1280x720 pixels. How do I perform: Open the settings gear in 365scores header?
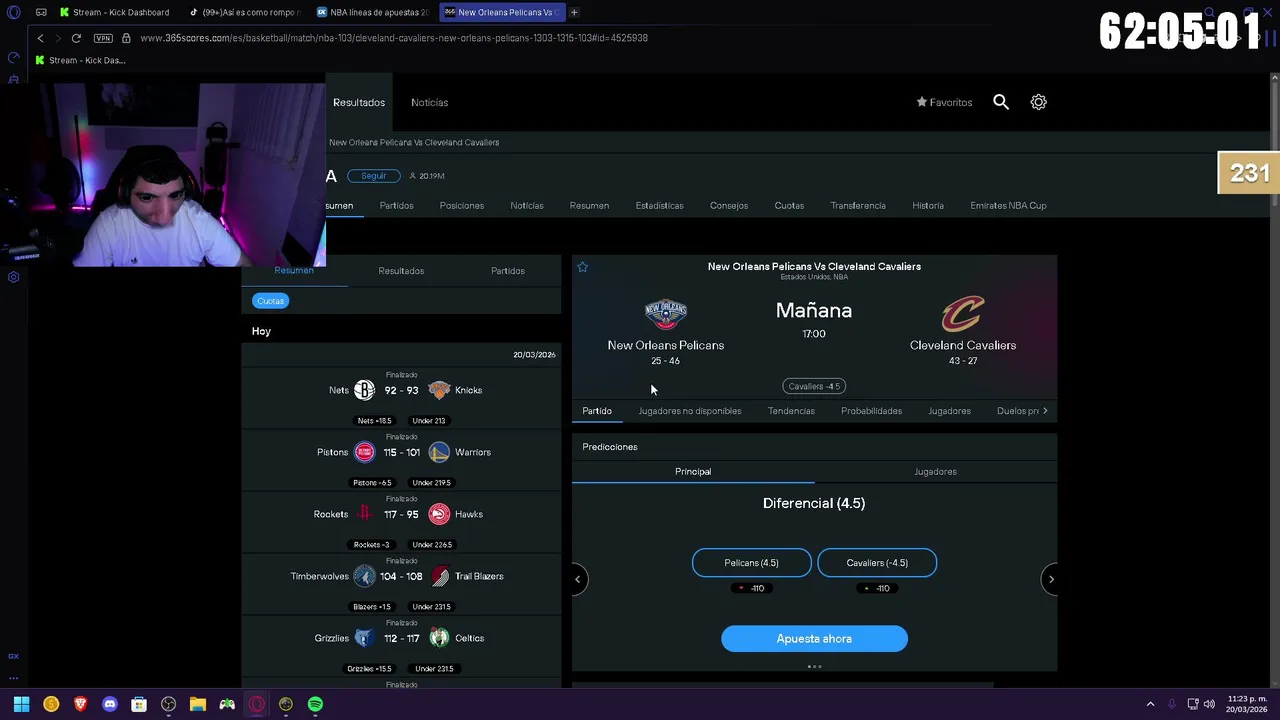click(1039, 102)
